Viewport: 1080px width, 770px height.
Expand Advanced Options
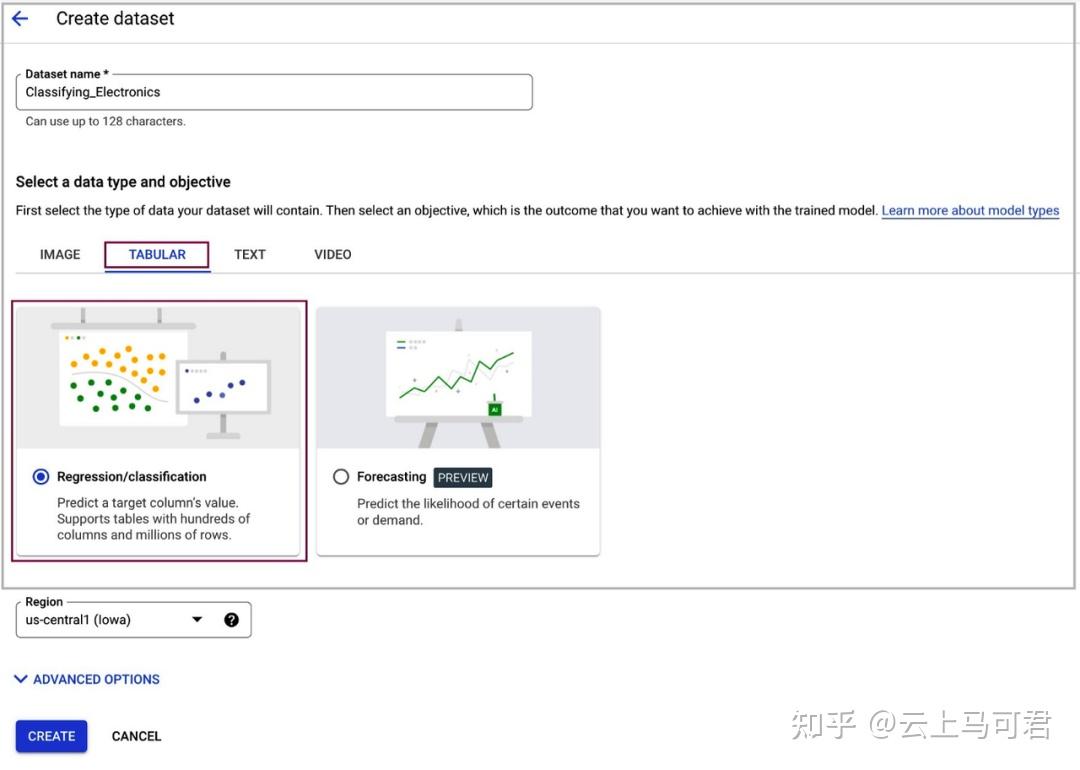pos(85,679)
